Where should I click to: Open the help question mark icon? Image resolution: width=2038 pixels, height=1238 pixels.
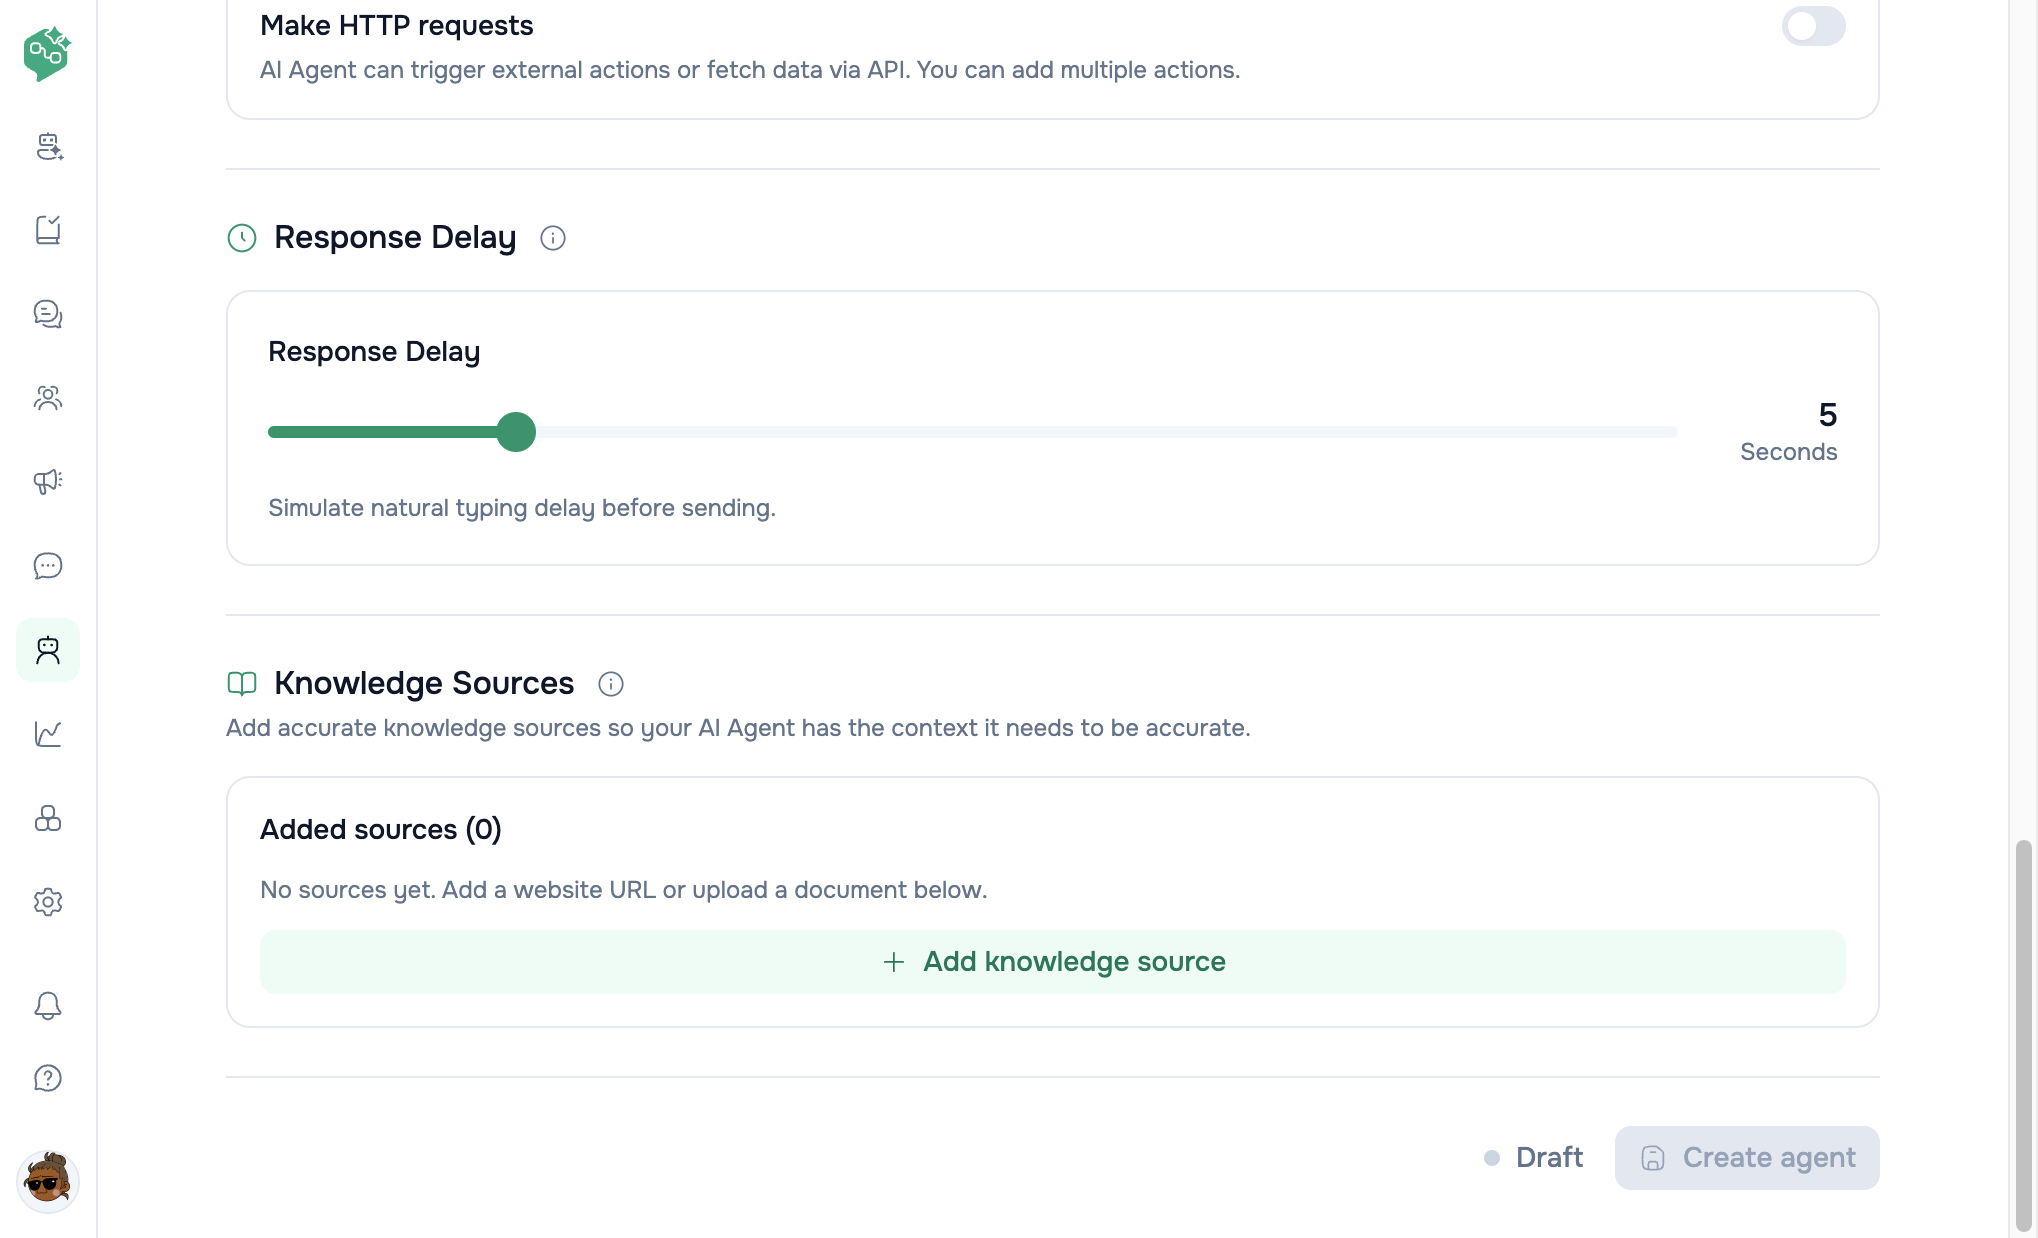coord(48,1078)
